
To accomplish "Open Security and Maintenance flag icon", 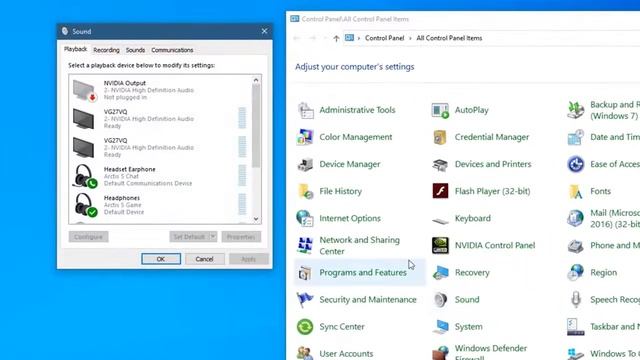I will (305, 300).
